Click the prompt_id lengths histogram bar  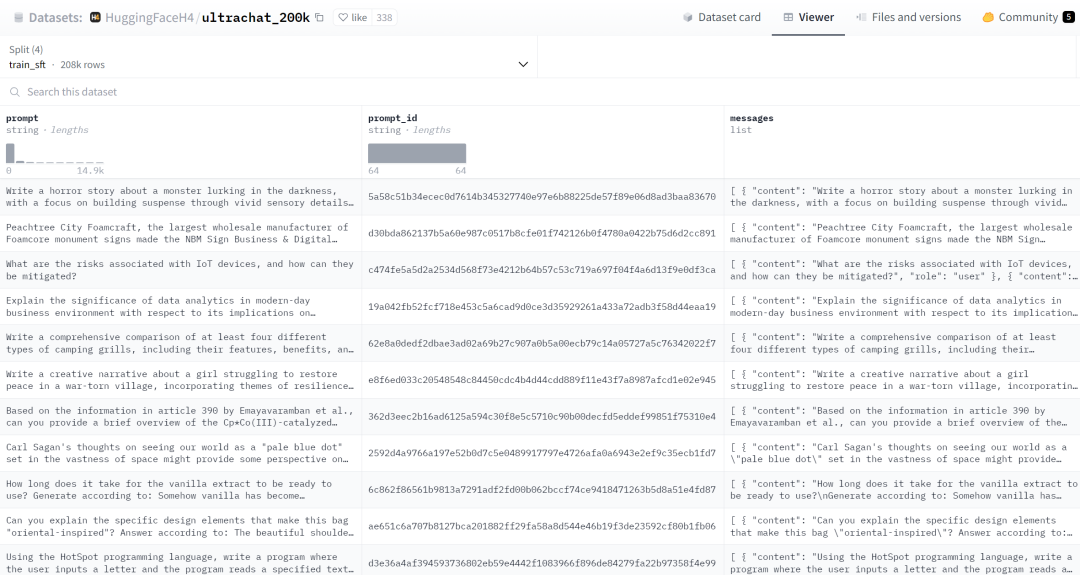(x=417, y=153)
